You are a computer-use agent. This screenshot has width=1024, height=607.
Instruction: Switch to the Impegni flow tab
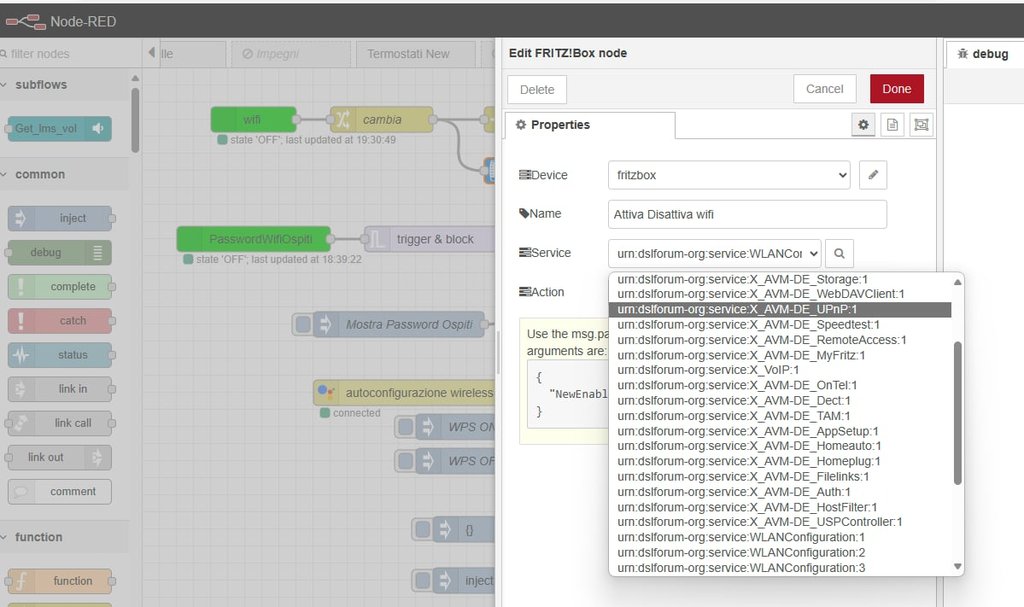291,54
